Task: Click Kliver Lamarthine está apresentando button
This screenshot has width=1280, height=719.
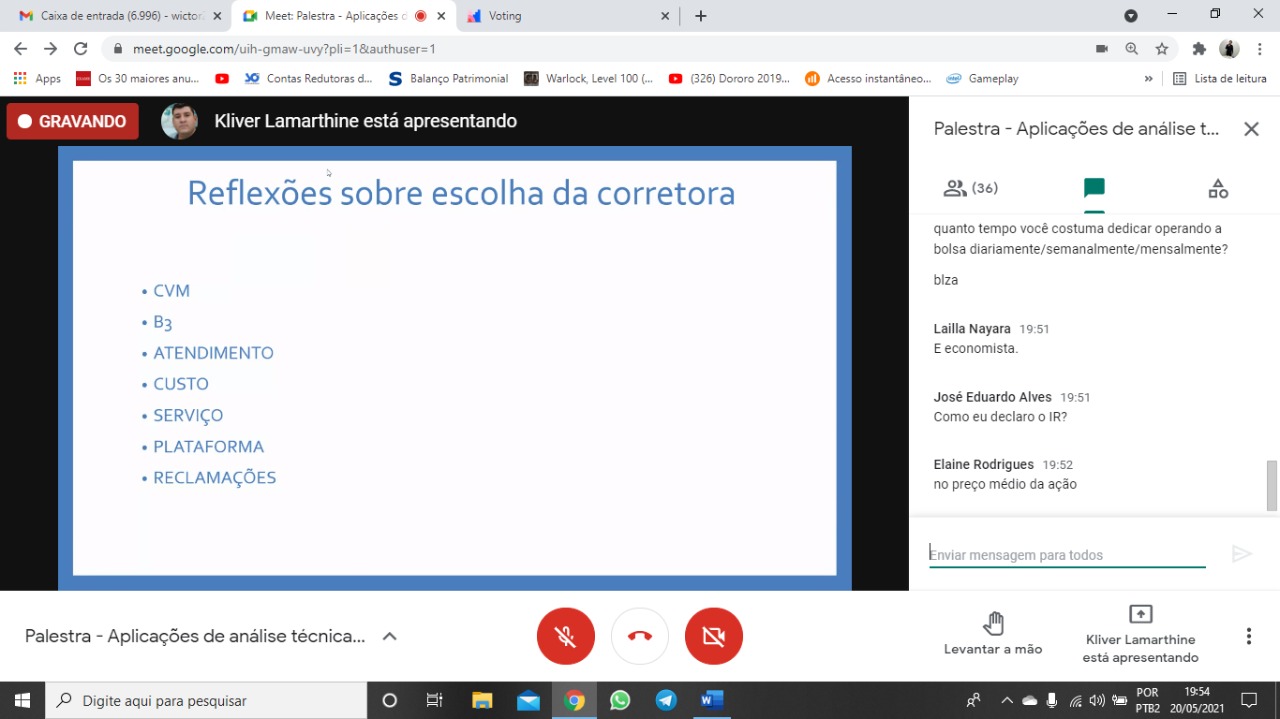Action: pyautogui.click(x=1140, y=634)
